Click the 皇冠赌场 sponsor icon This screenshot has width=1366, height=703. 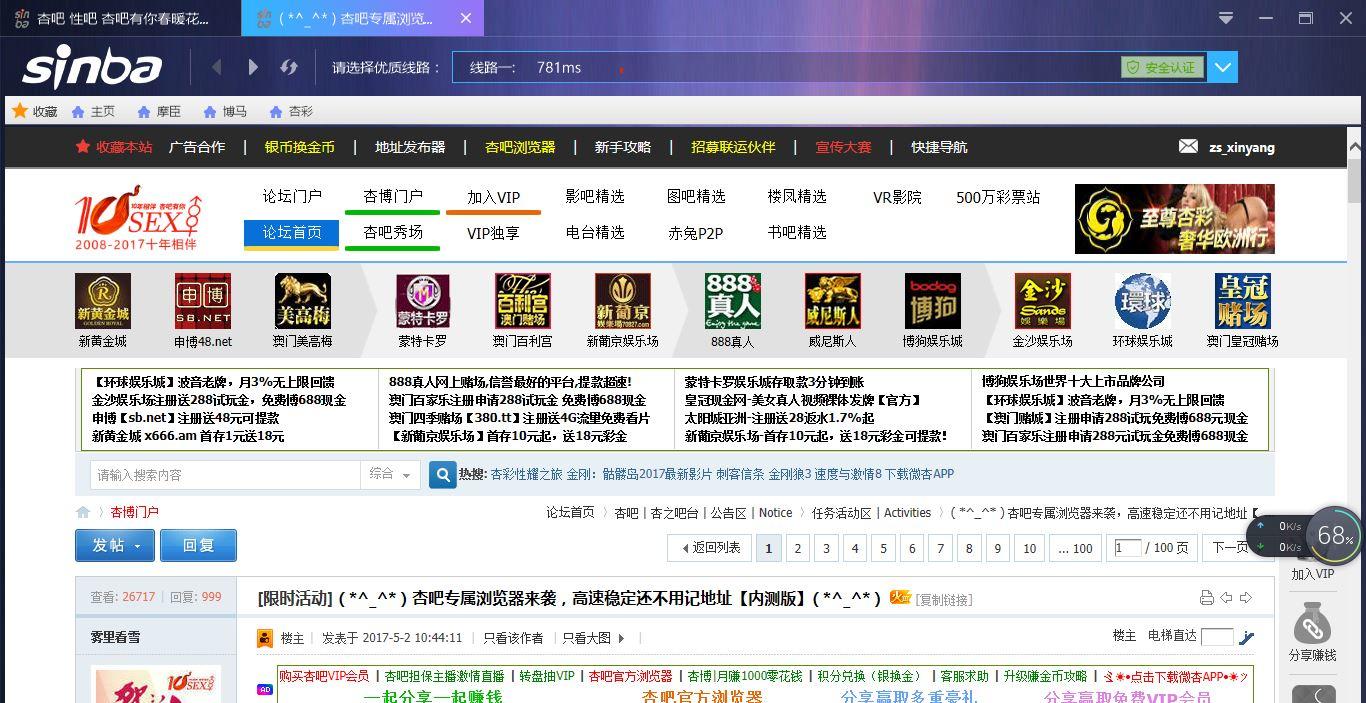click(1243, 301)
